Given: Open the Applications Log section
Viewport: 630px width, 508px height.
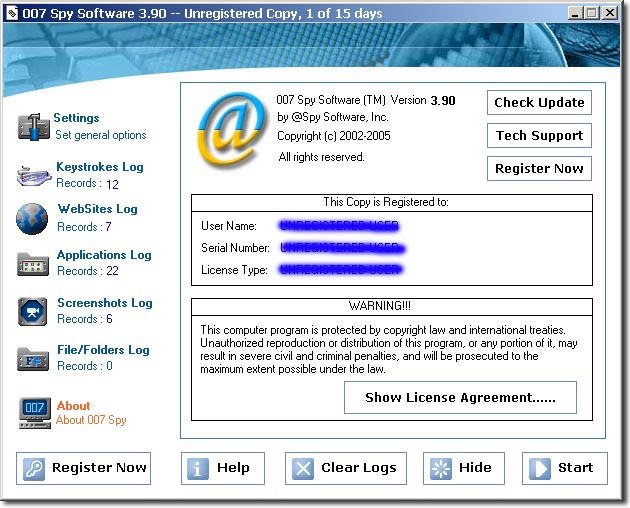Looking at the screenshot, I should [104, 255].
